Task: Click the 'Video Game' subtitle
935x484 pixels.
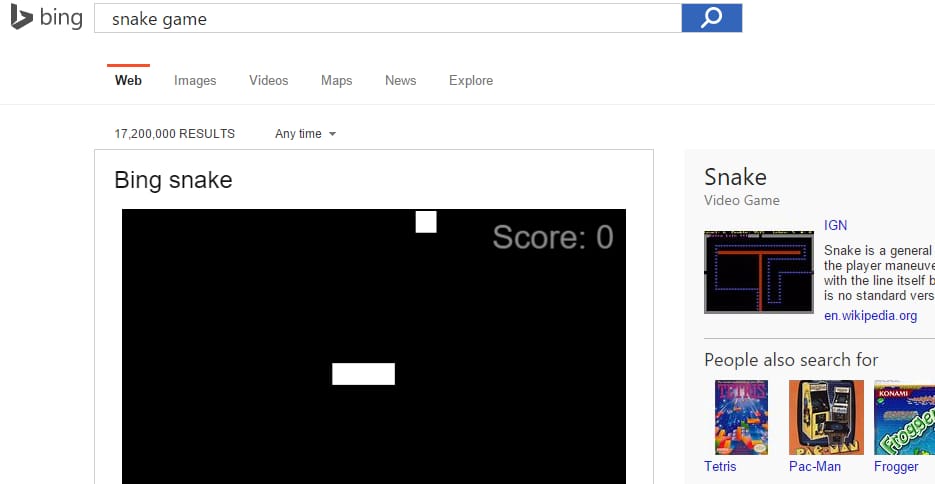Action: (x=742, y=200)
